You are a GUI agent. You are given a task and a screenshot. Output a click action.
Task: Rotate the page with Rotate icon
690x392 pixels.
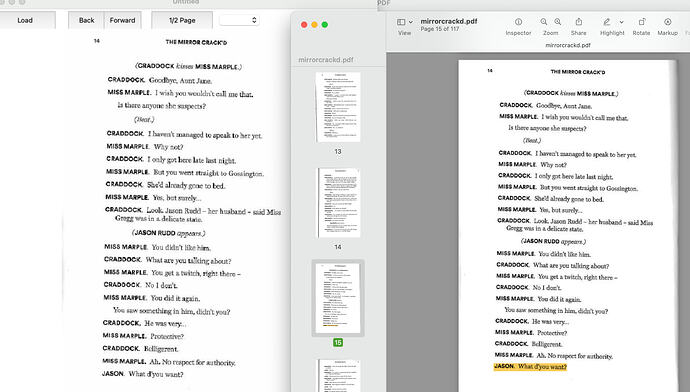[642, 22]
